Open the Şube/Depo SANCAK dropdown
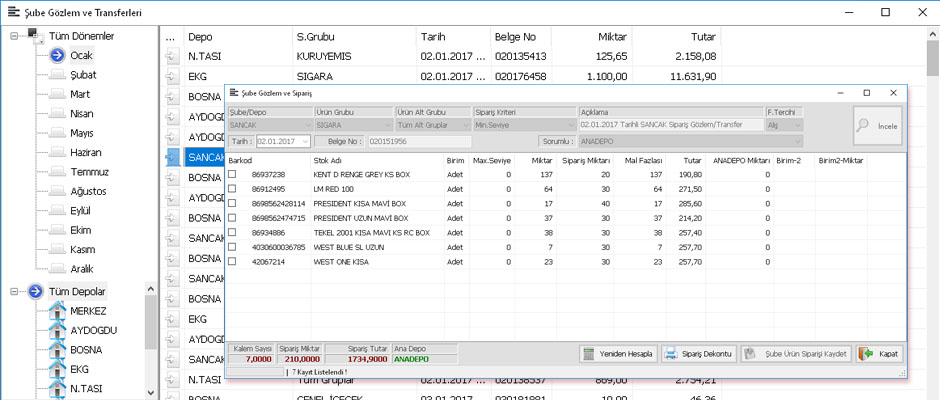Viewport: 940px width, 400px height. 308,125
